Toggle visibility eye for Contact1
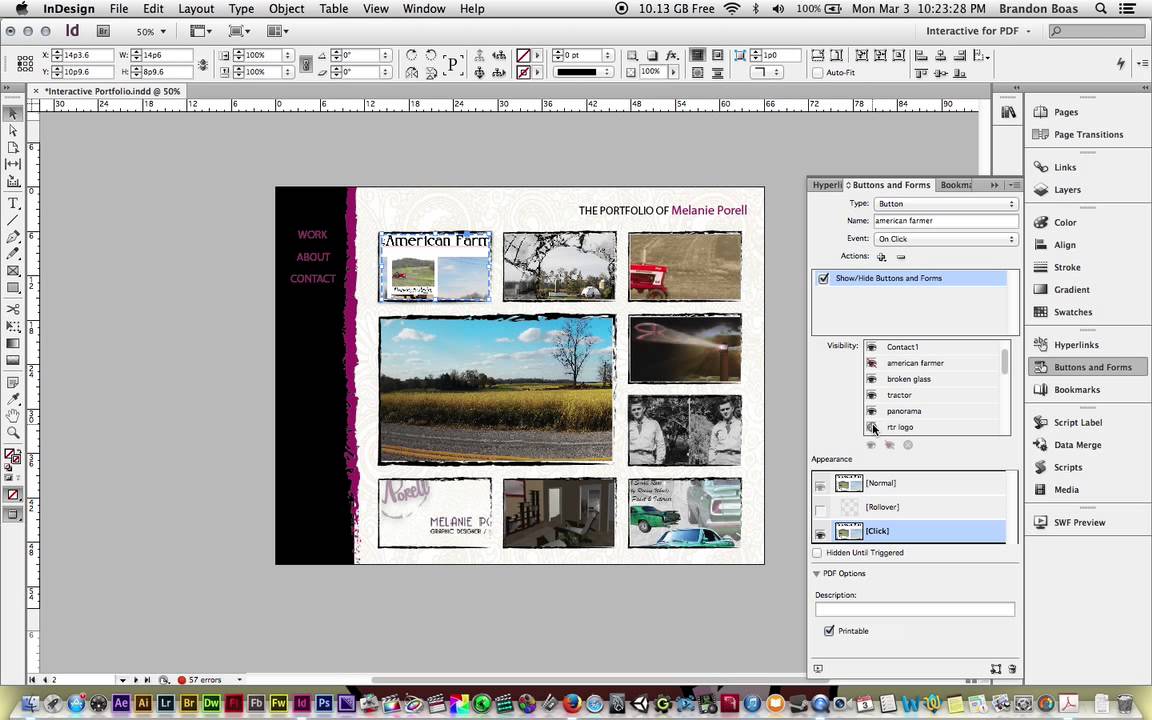The height and width of the screenshot is (720, 1152). tap(871, 347)
